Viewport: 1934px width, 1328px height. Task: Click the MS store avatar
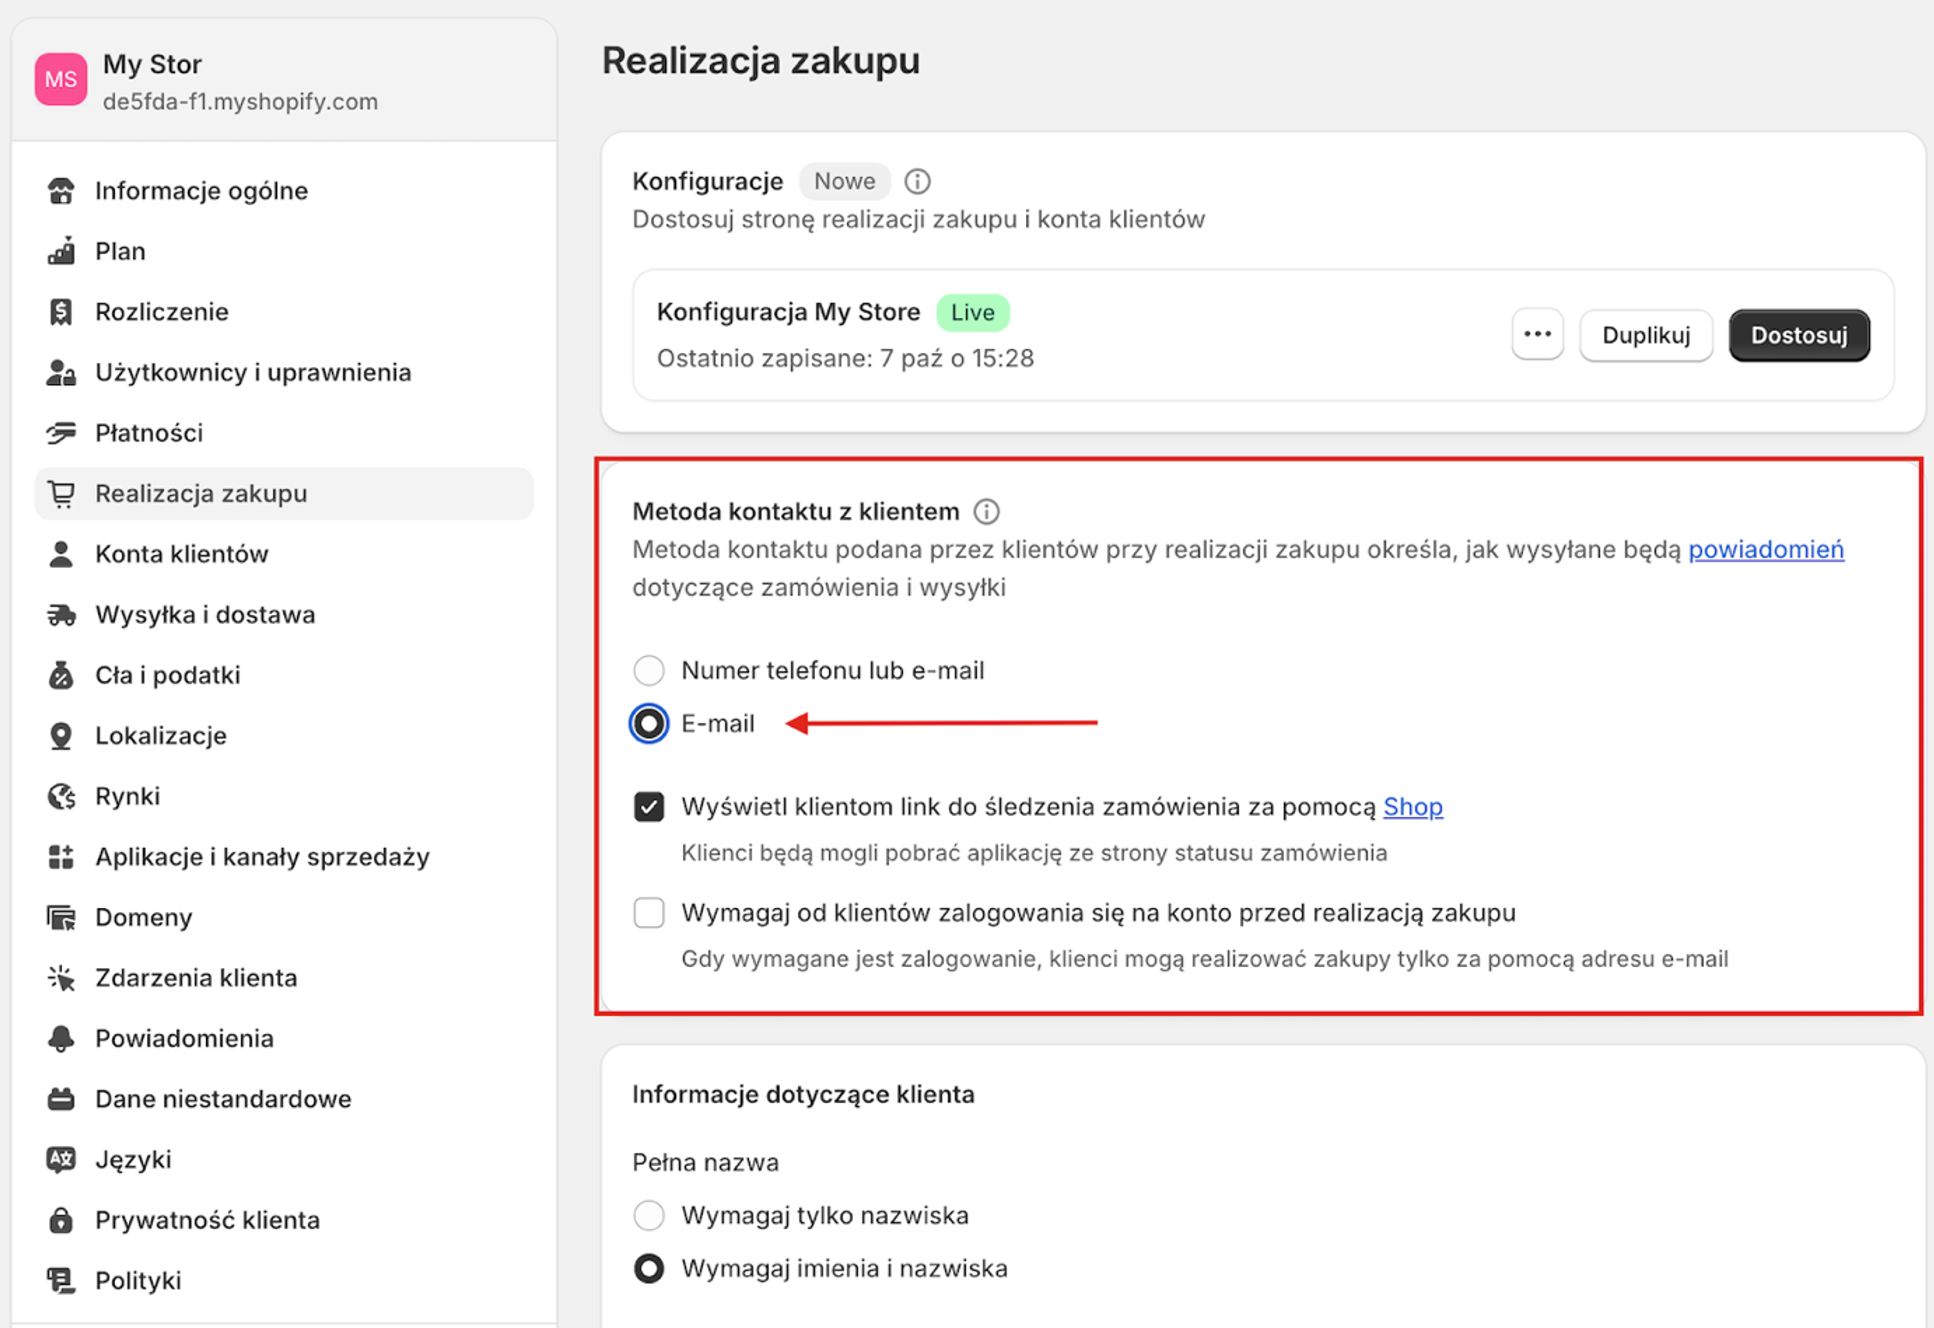point(61,80)
